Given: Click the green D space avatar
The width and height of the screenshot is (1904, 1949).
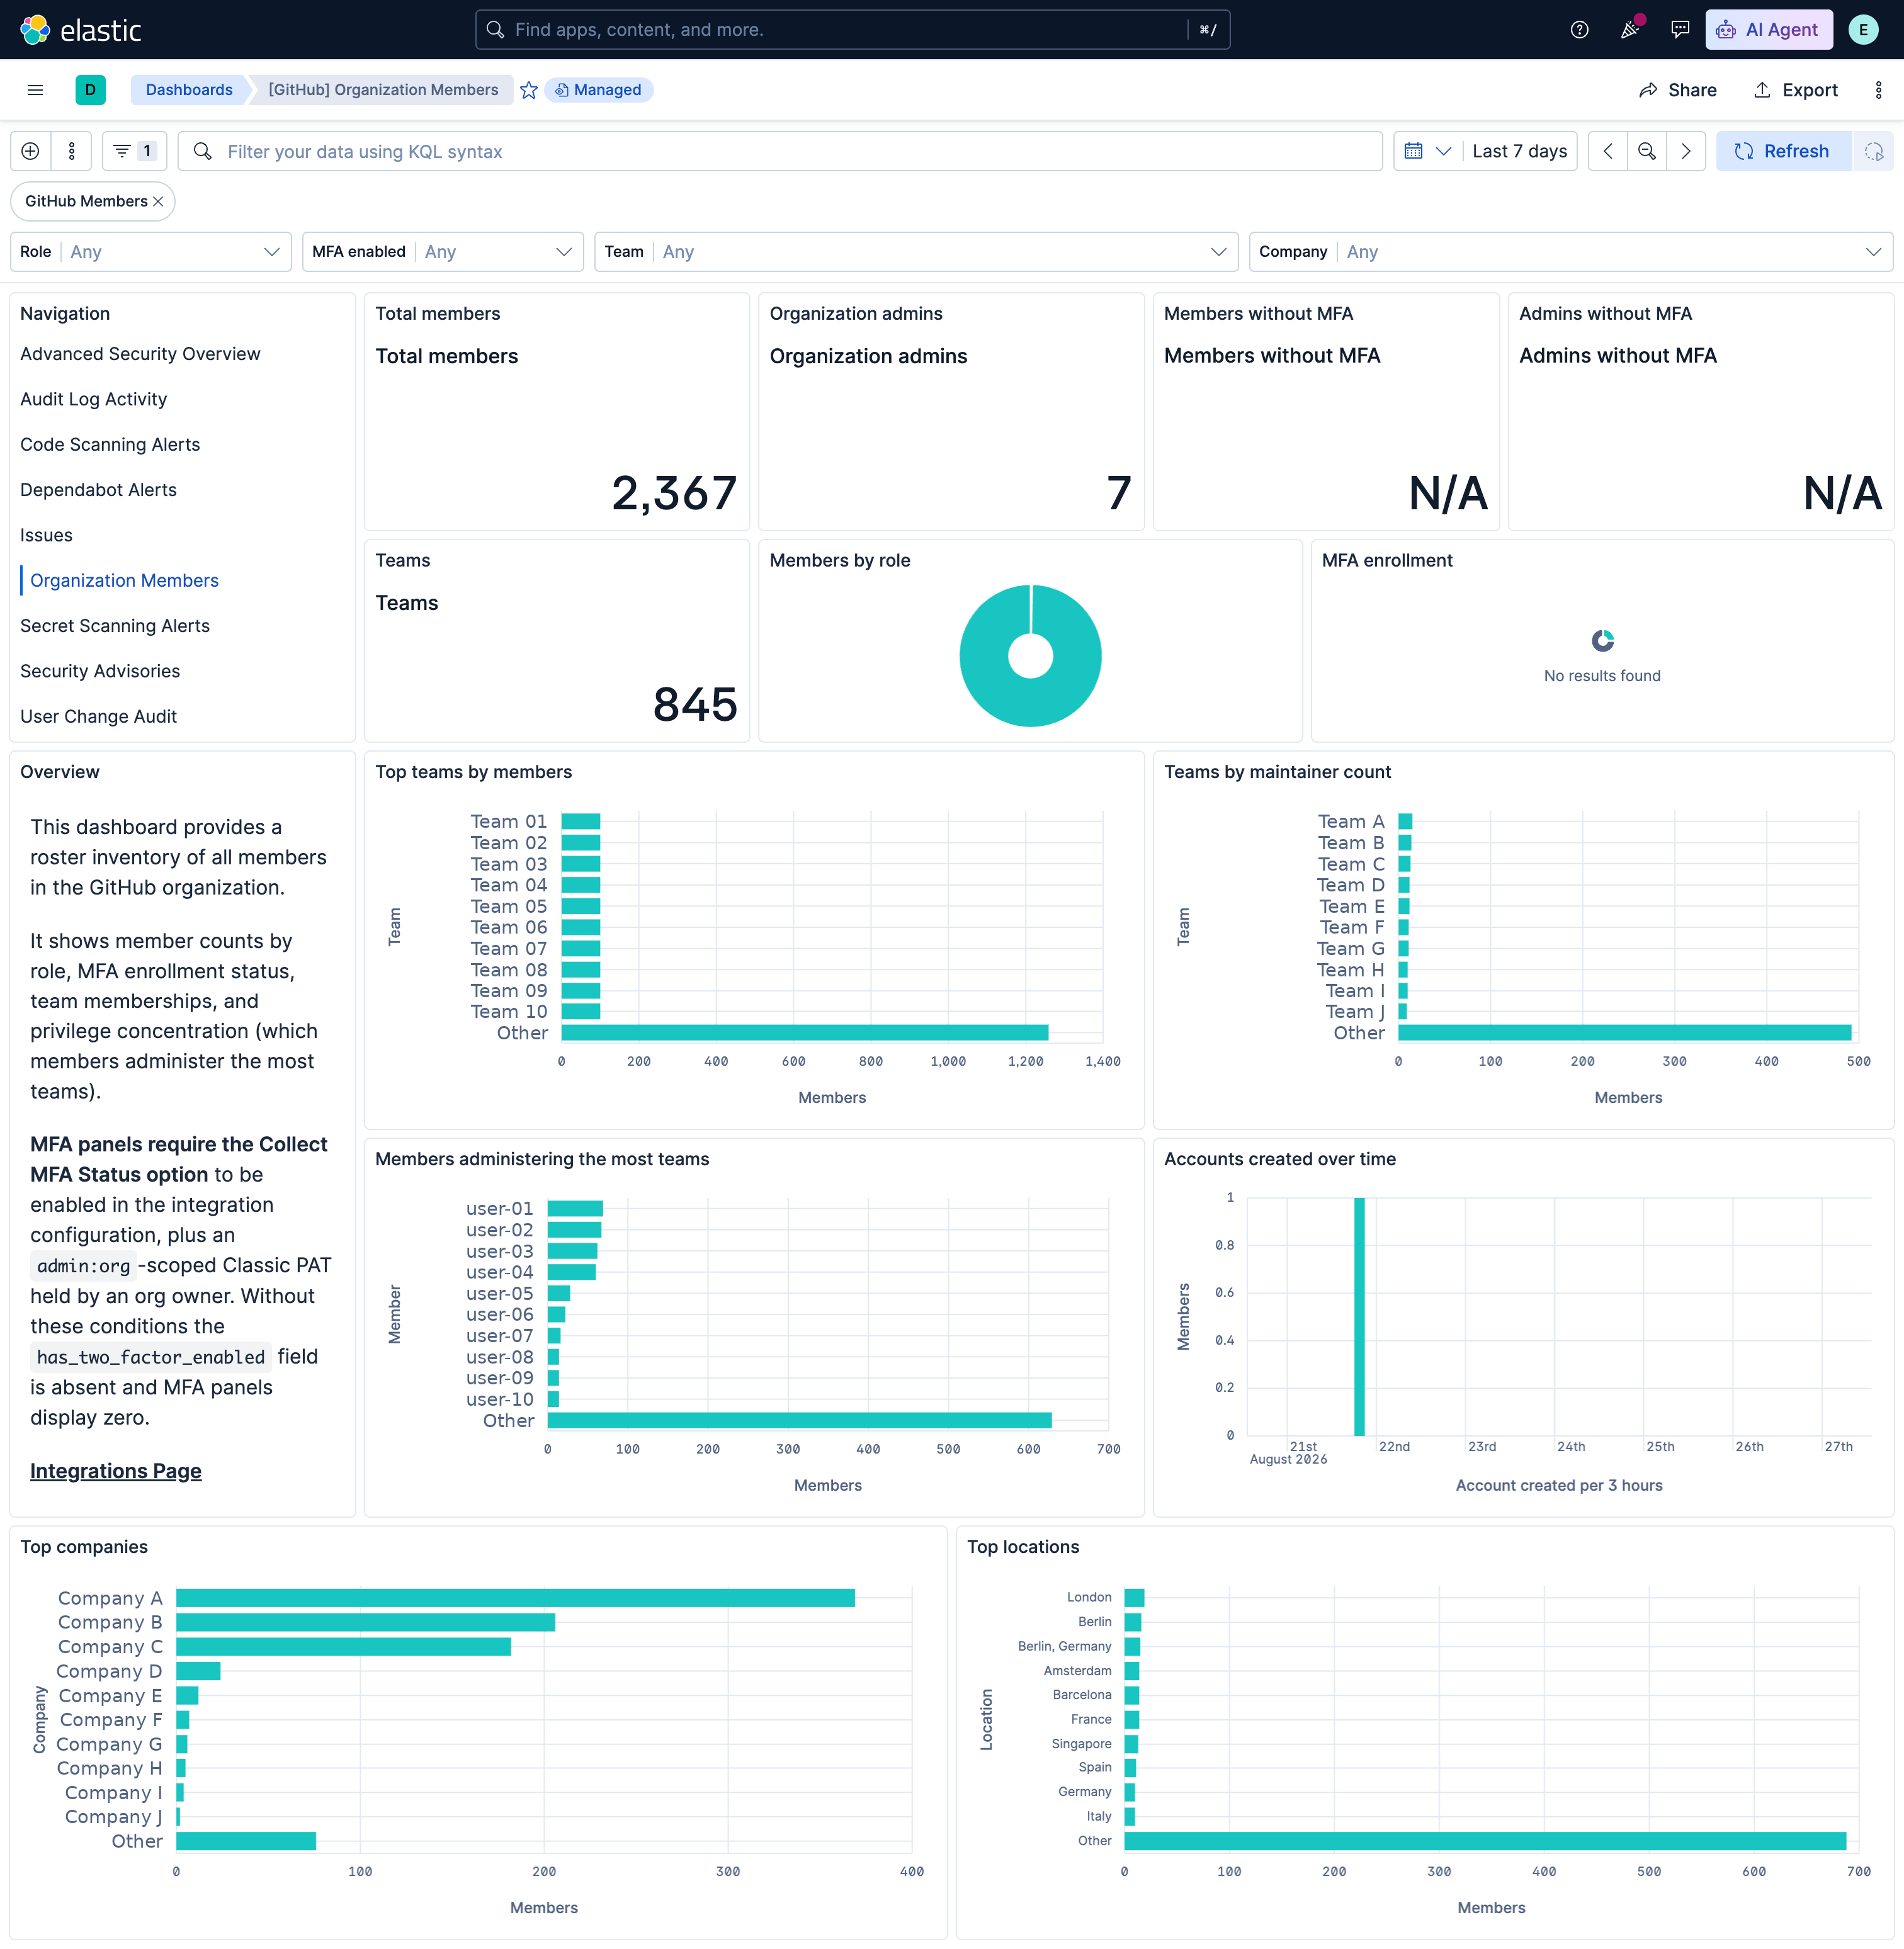Looking at the screenshot, I should tap(90, 90).
